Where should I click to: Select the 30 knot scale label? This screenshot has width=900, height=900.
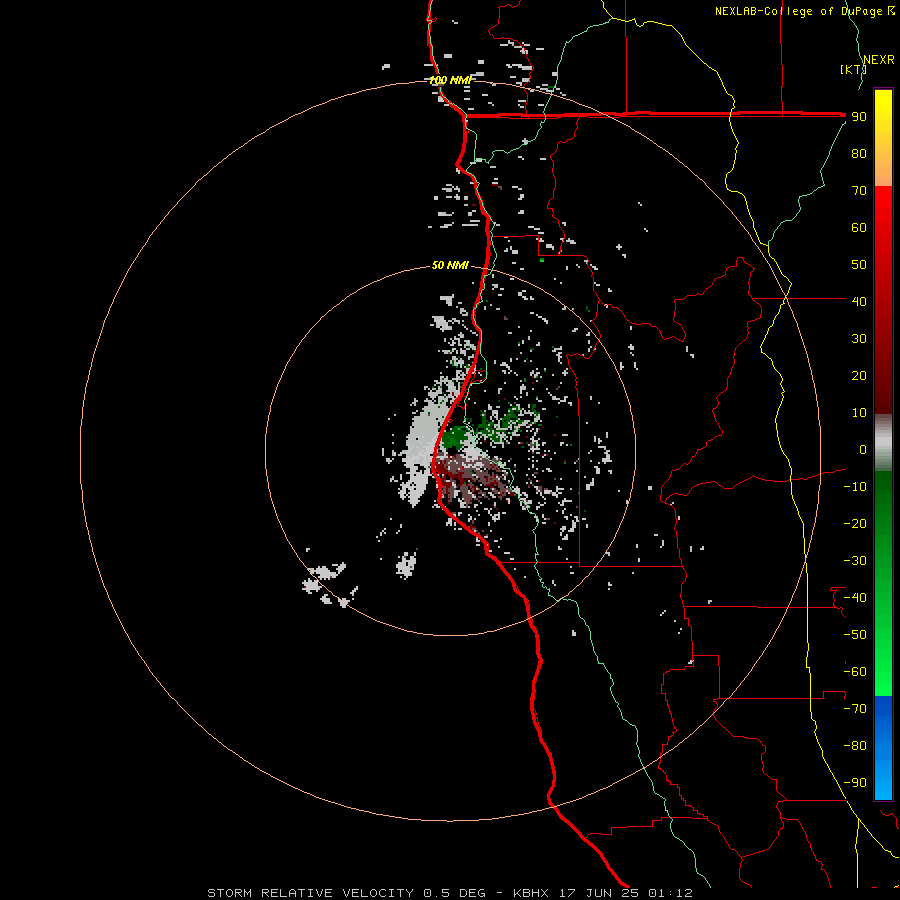(859, 339)
